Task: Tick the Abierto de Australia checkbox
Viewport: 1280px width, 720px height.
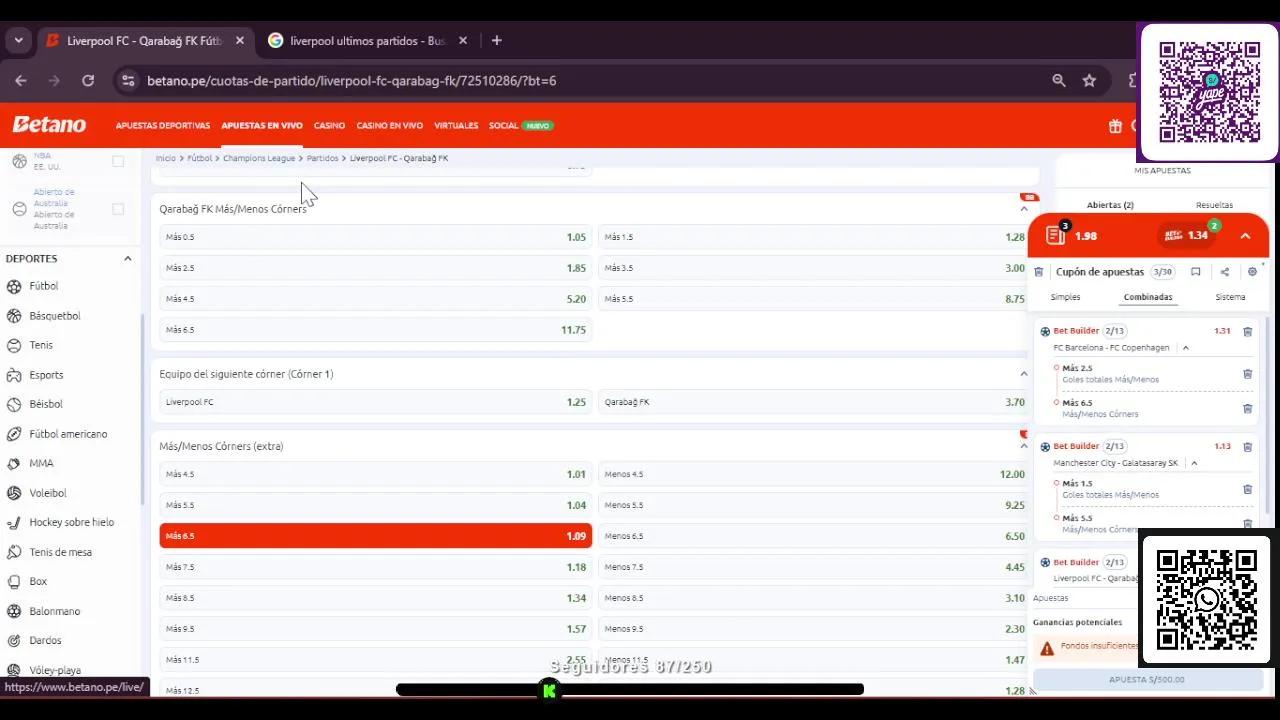Action: [x=118, y=209]
